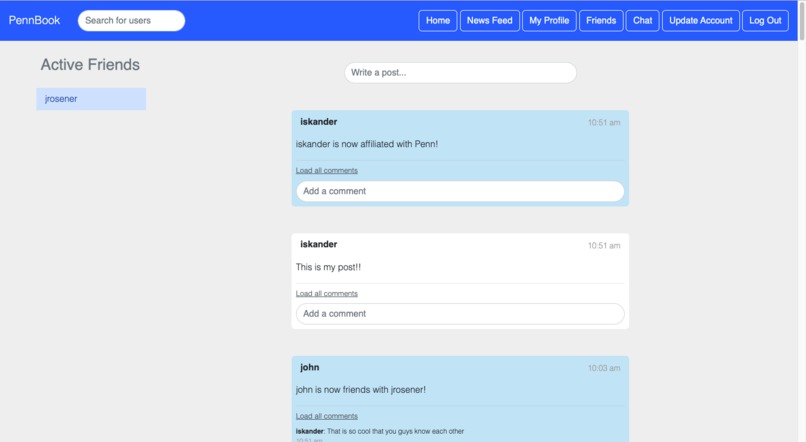Open iskander's name on 'This is my post!!'
The height and width of the screenshot is (442, 806).
[x=319, y=244]
